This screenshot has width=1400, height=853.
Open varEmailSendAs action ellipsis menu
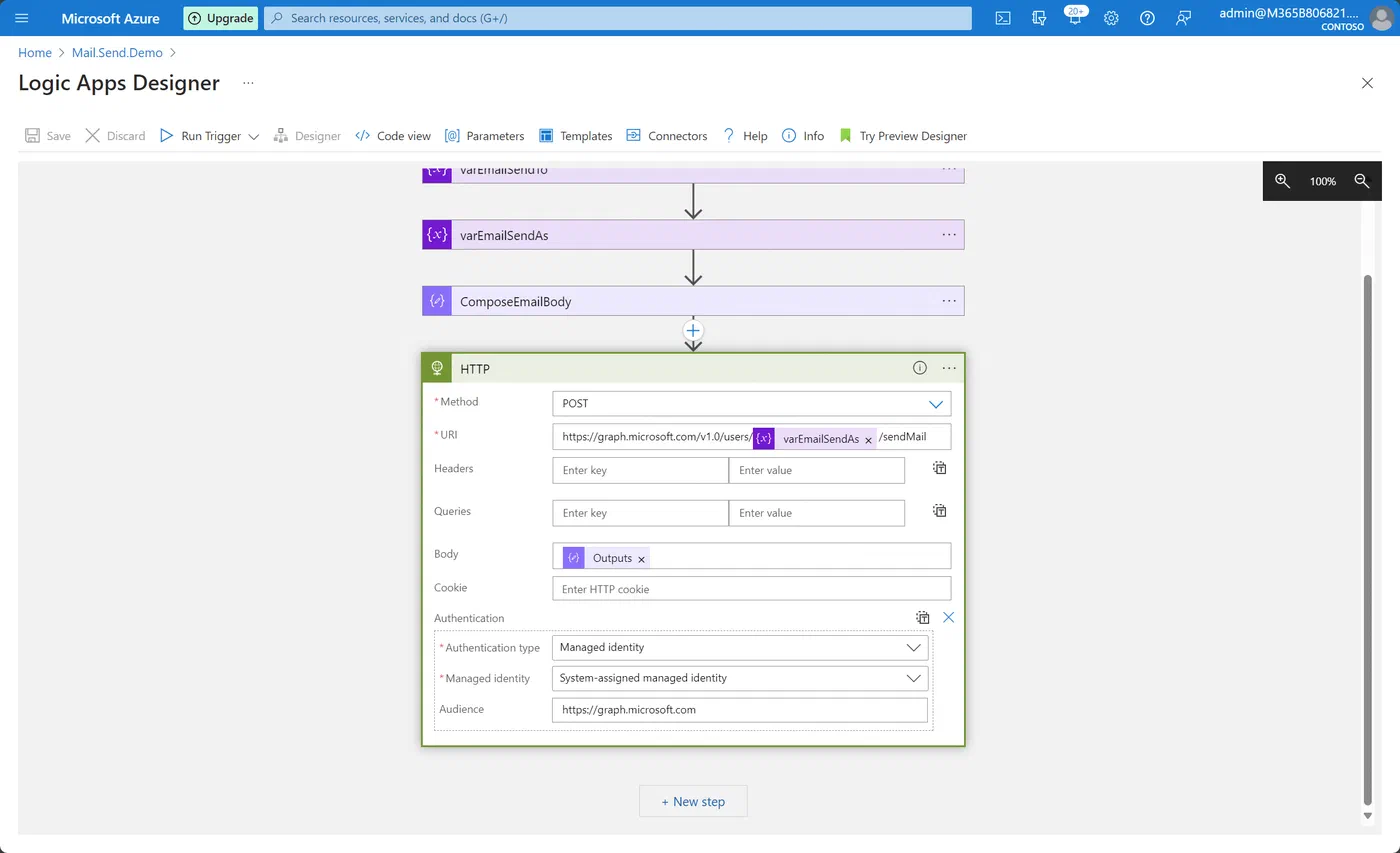coord(949,235)
